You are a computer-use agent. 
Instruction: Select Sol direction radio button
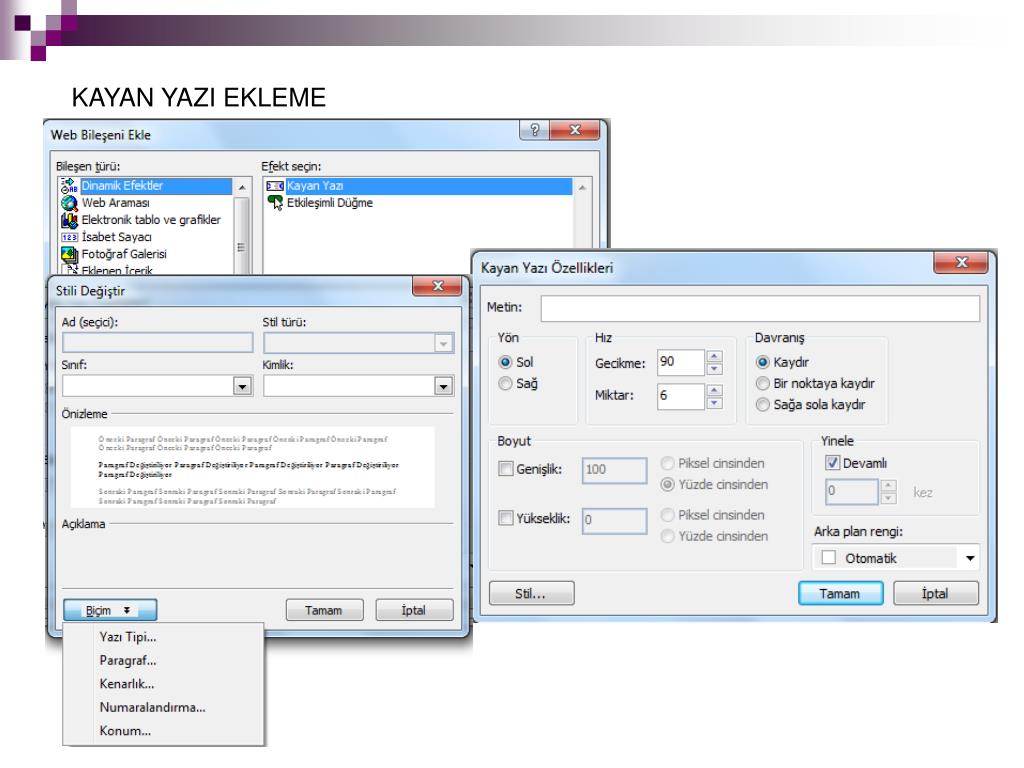pyautogui.click(x=505, y=362)
